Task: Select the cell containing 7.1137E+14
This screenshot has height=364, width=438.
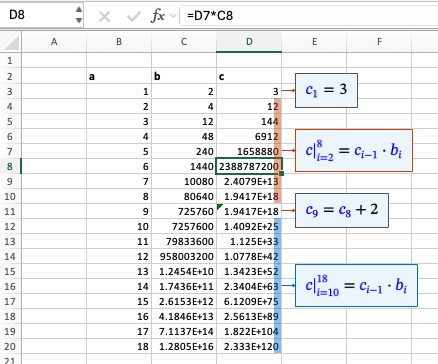Action: 184,331
